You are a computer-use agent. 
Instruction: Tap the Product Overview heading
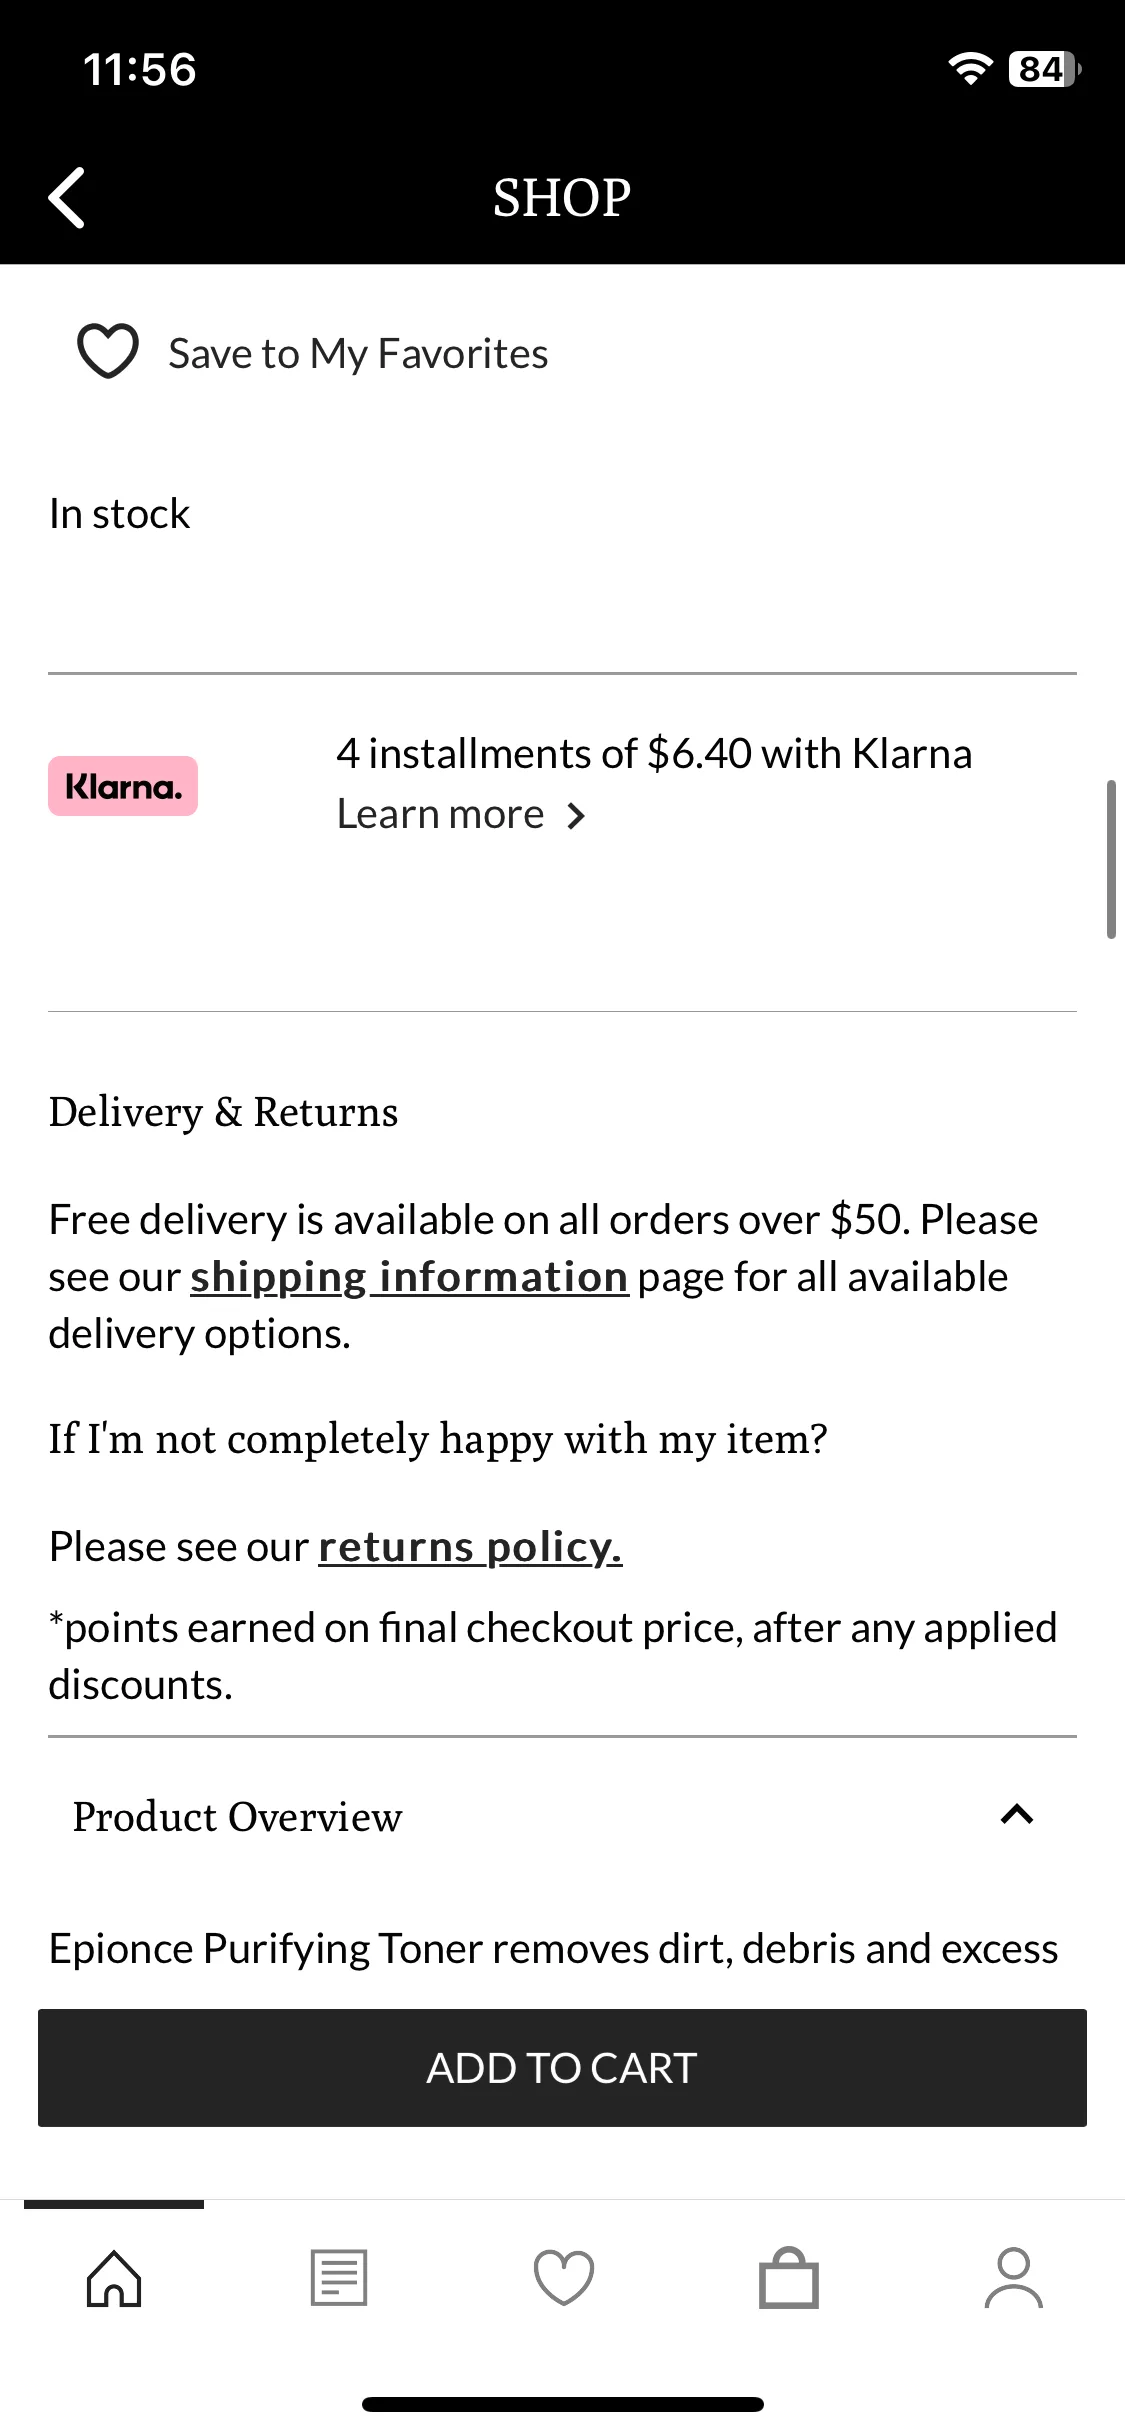(237, 1817)
